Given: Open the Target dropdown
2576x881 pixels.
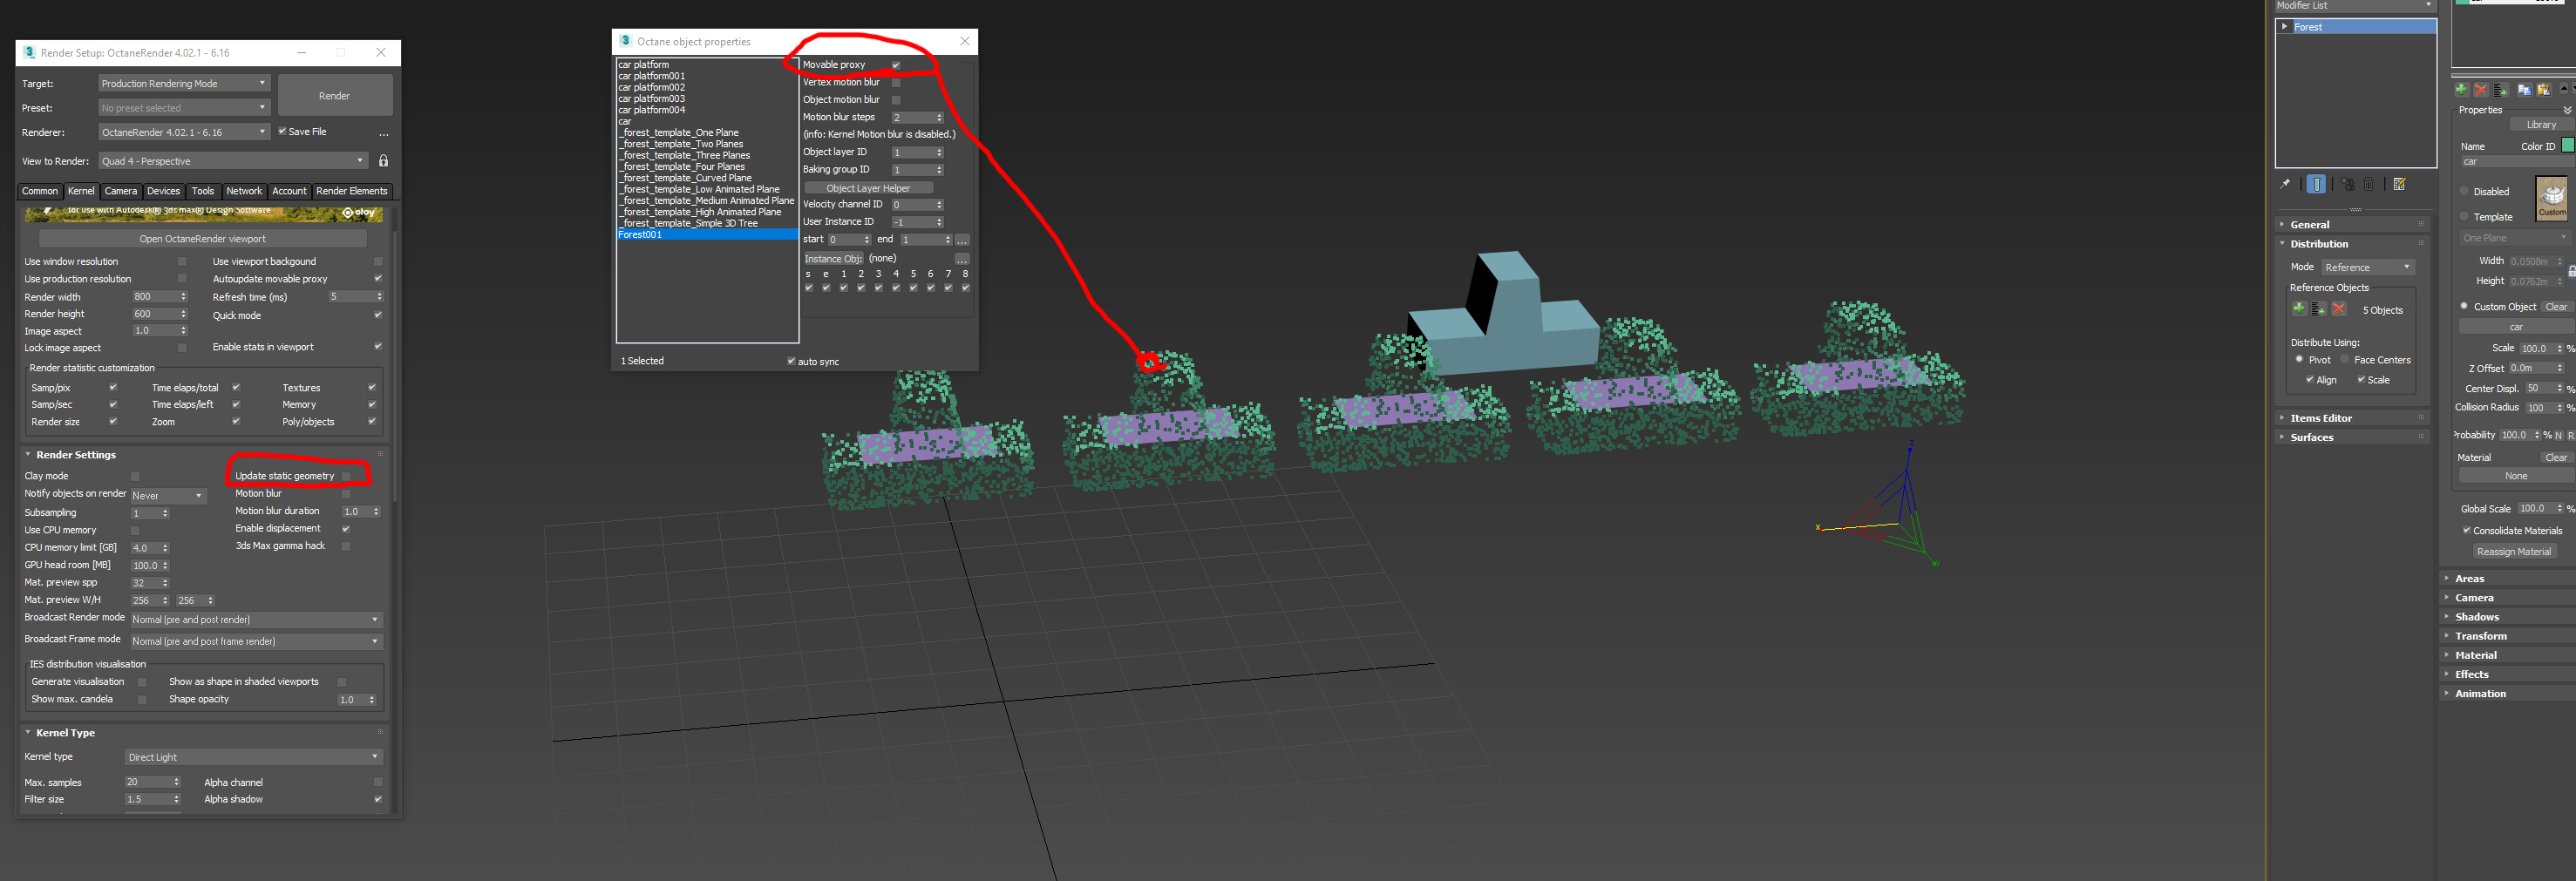Looking at the screenshot, I should click(x=184, y=83).
